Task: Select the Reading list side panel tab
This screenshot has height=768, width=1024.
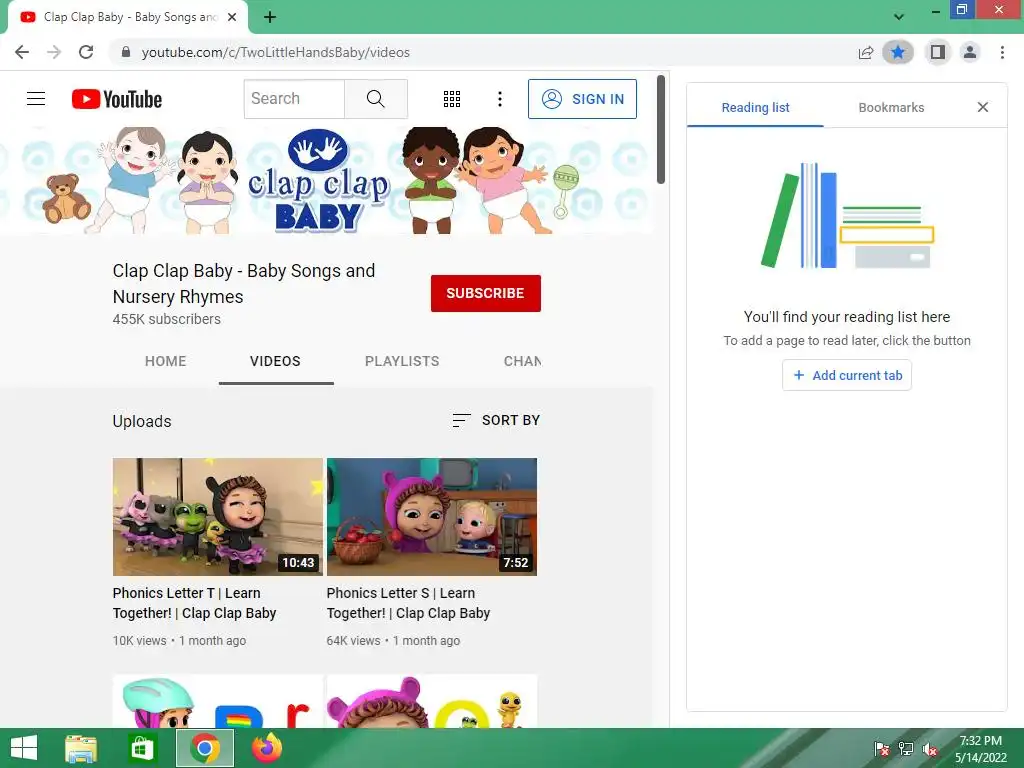Action: tap(756, 108)
